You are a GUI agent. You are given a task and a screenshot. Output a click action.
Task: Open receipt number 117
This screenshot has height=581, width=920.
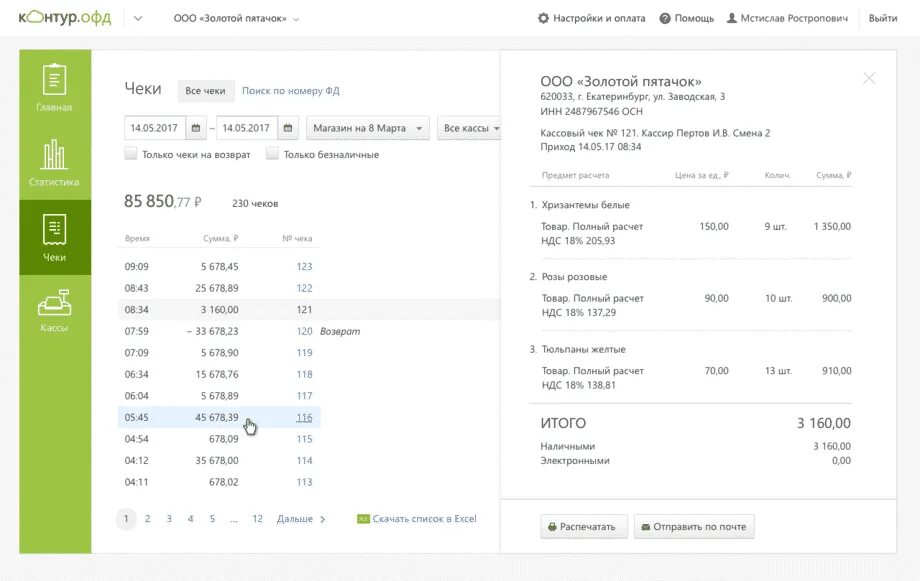tap(305, 396)
